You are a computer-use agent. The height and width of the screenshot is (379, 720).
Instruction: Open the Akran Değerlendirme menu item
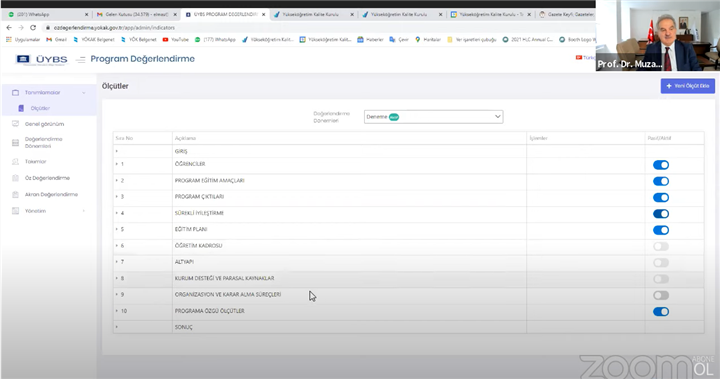(x=51, y=194)
